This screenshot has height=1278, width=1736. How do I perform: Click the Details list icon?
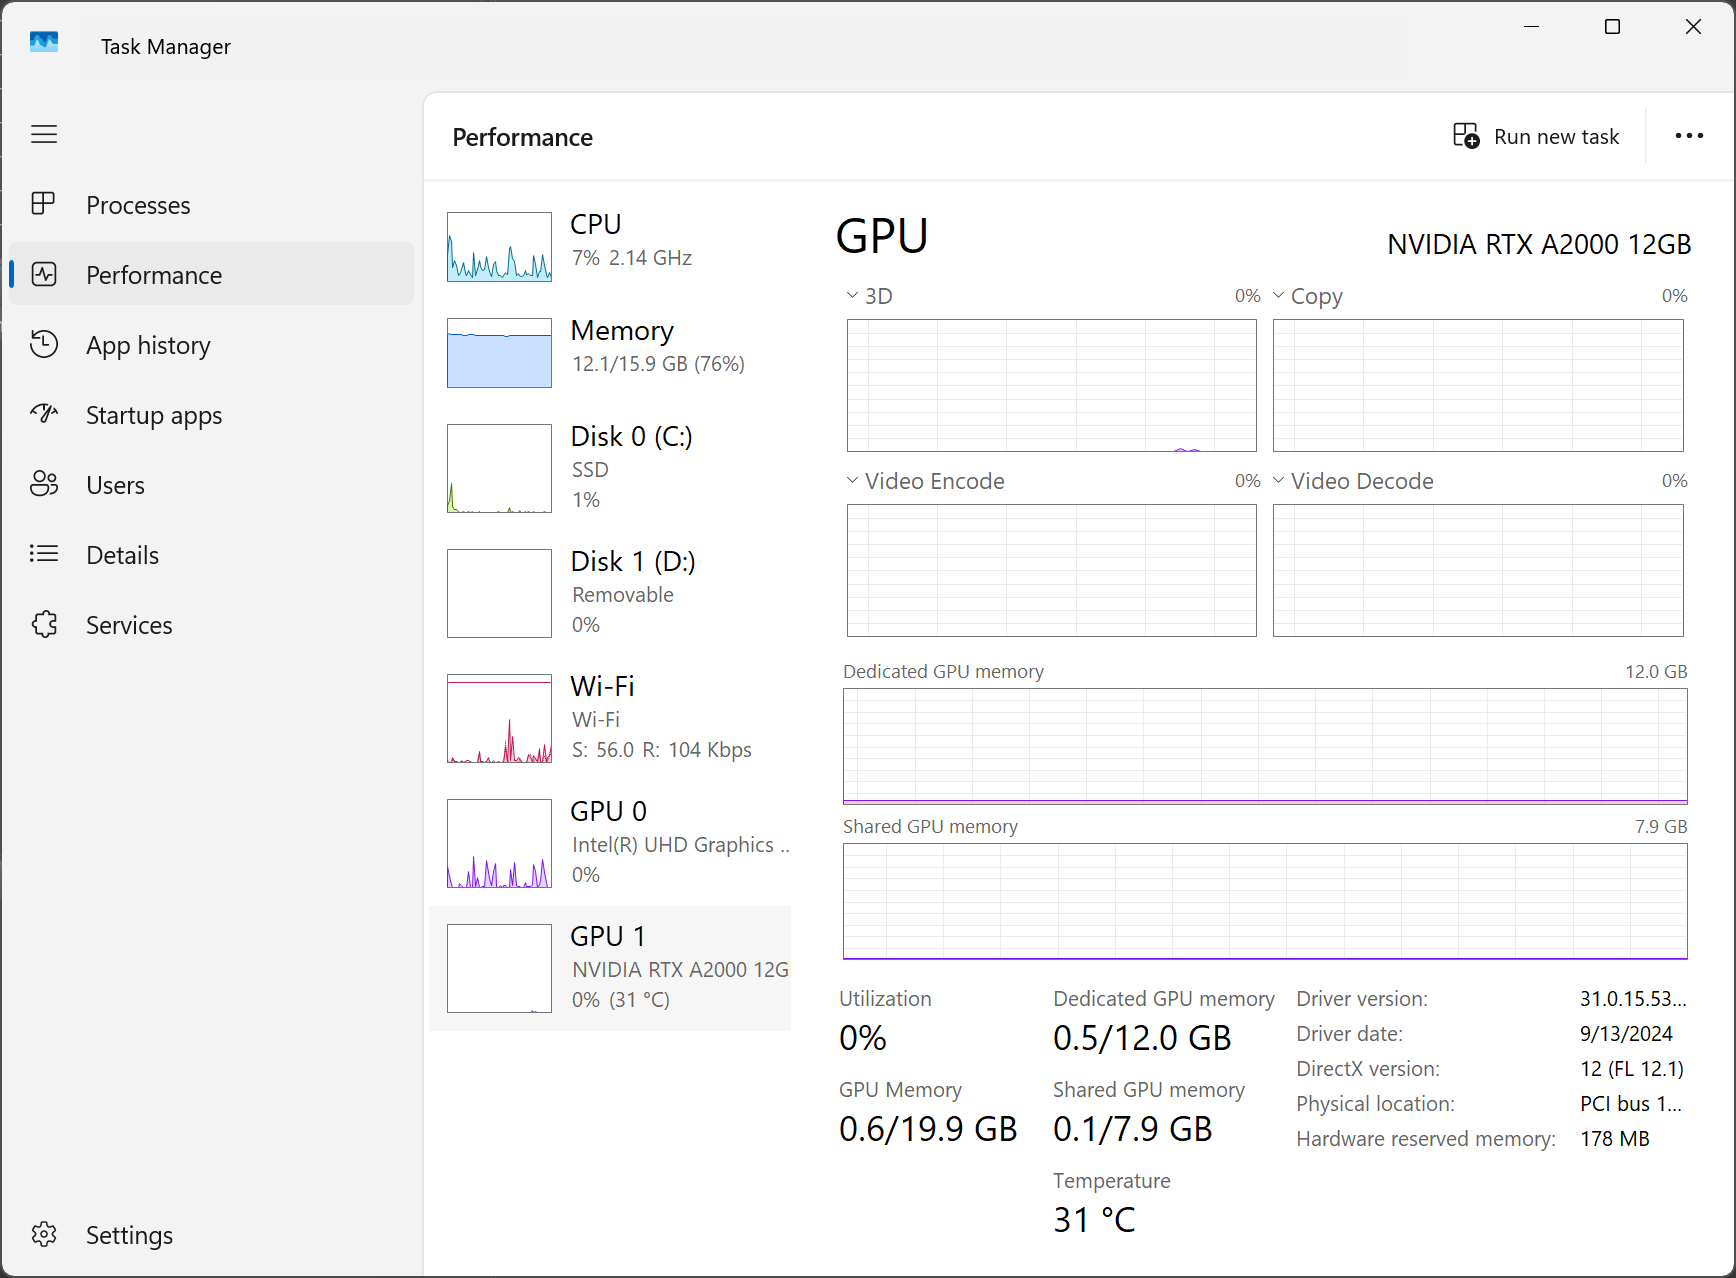tap(44, 554)
